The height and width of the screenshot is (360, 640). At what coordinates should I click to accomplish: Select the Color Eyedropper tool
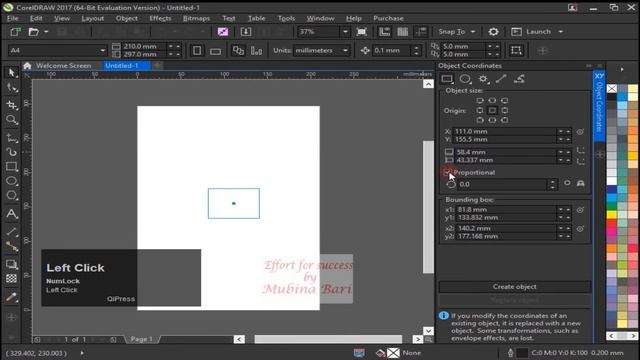(12, 297)
